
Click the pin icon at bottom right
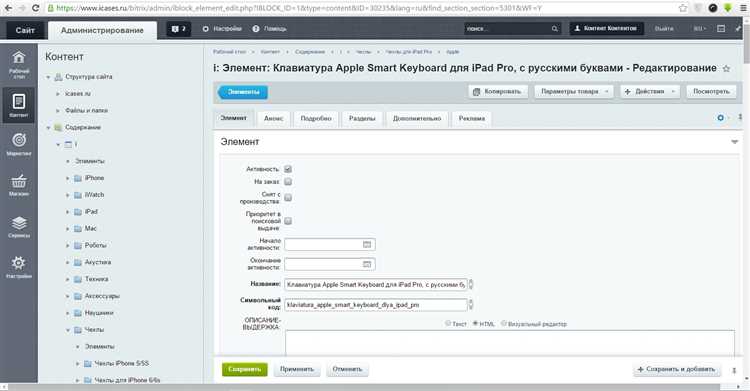pos(734,370)
